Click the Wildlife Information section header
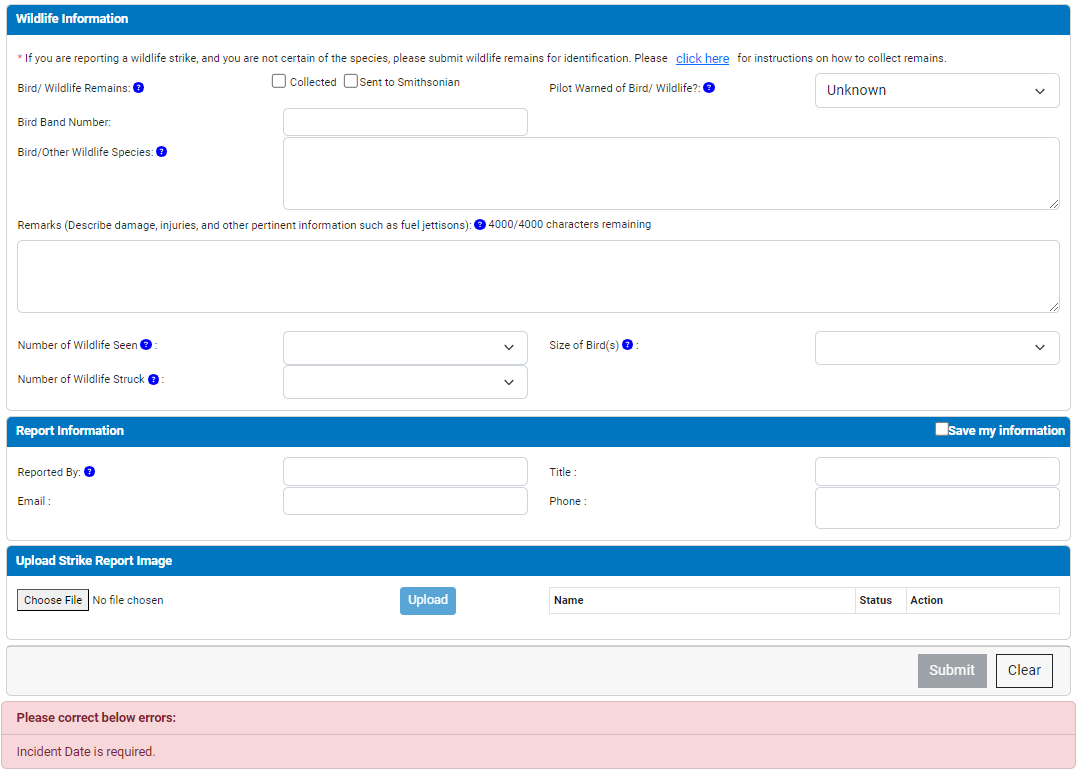The width and height of the screenshot is (1088, 779). [538, 19]
